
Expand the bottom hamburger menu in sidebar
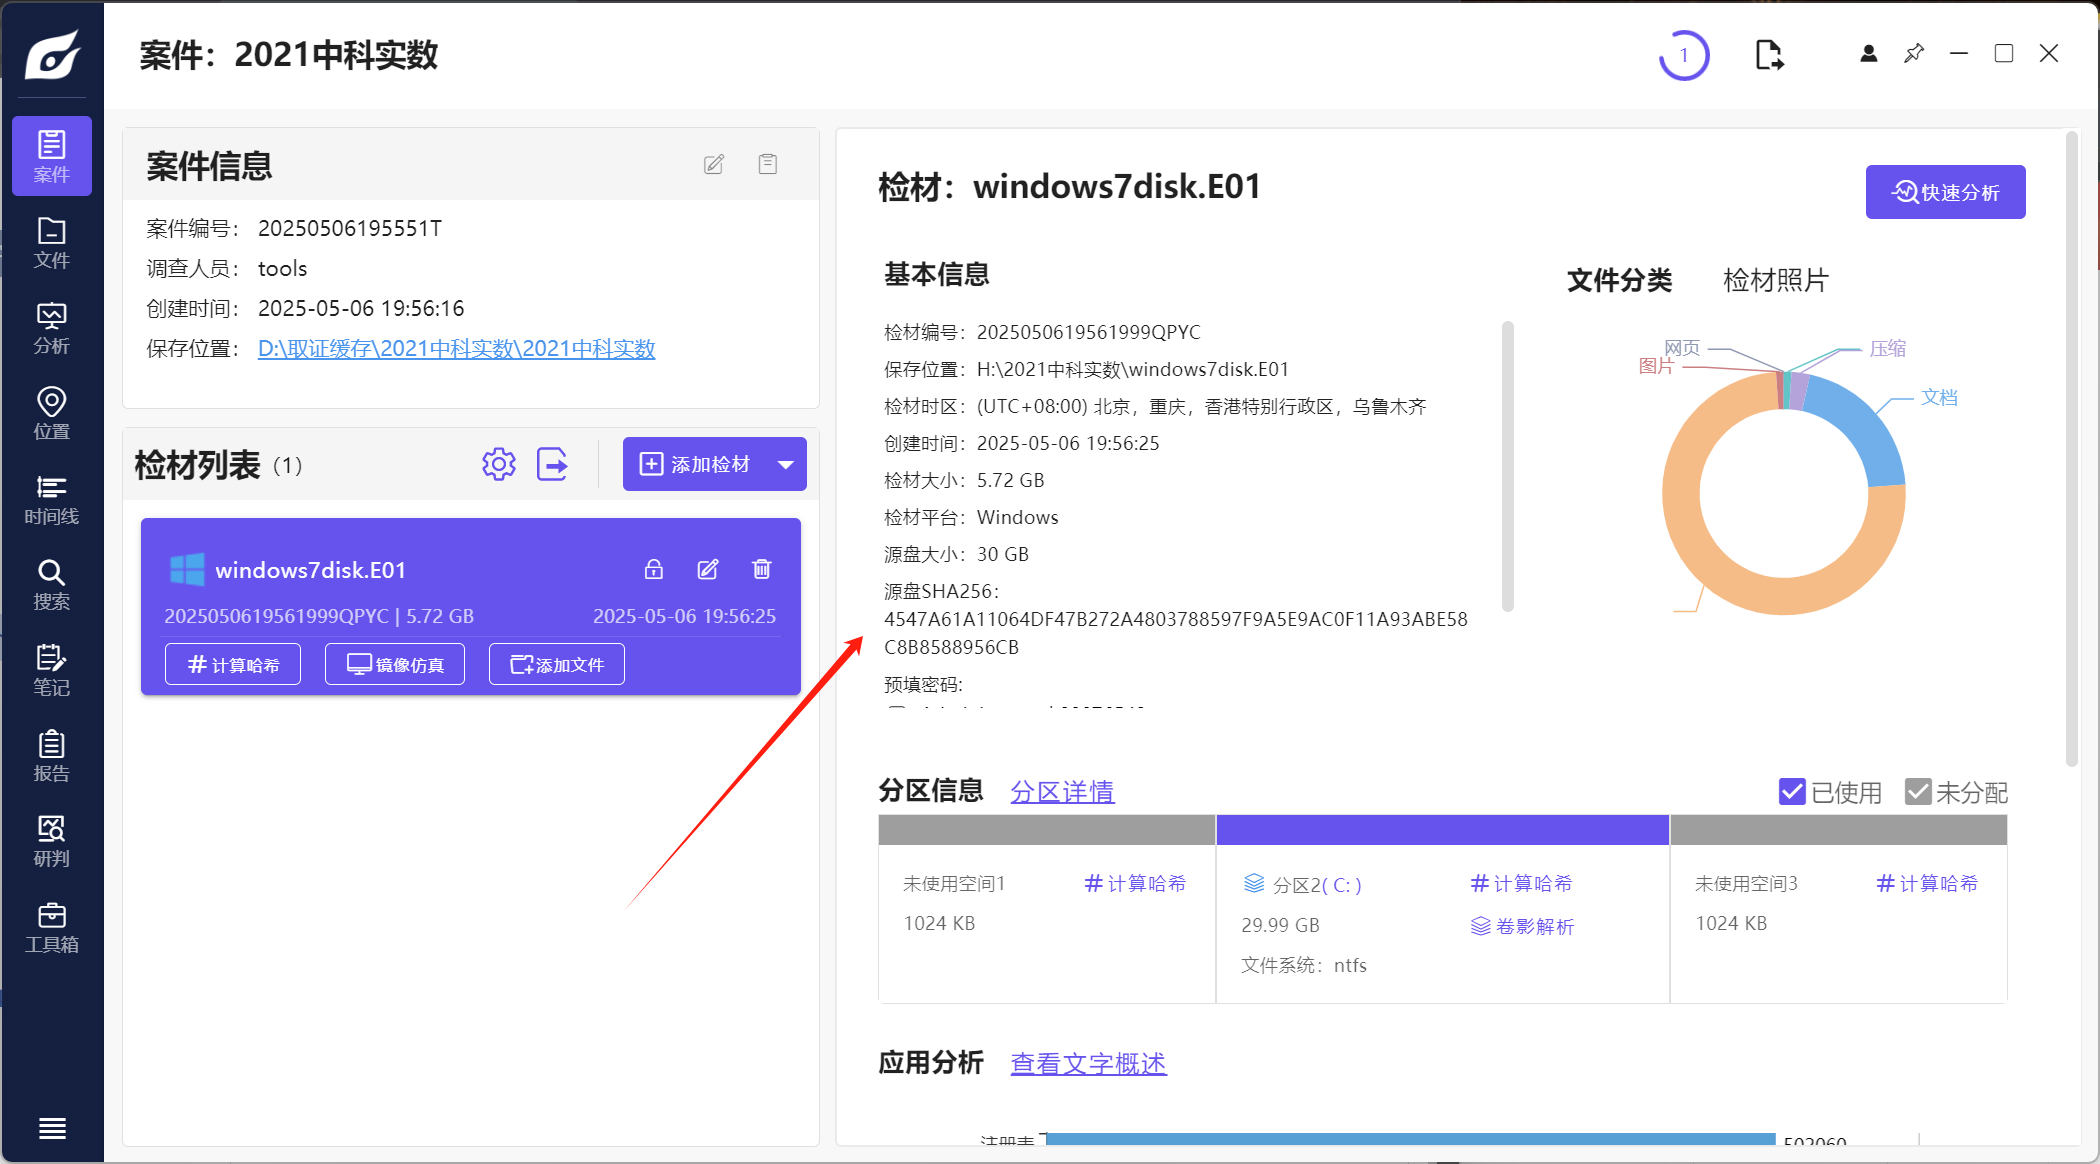pyautogui.click(x=52, y=1128)
